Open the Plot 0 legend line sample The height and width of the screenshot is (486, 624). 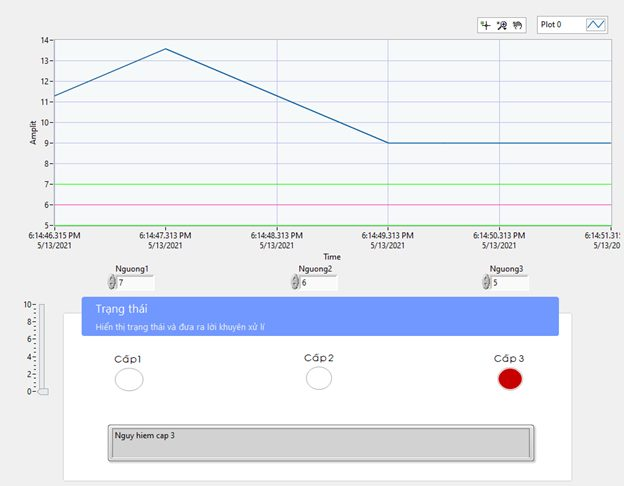(595, 25)
